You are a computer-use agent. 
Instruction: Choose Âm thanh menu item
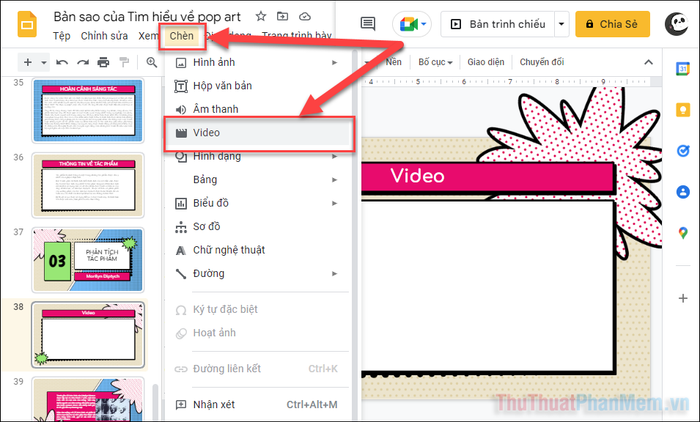tap(257, 109)
